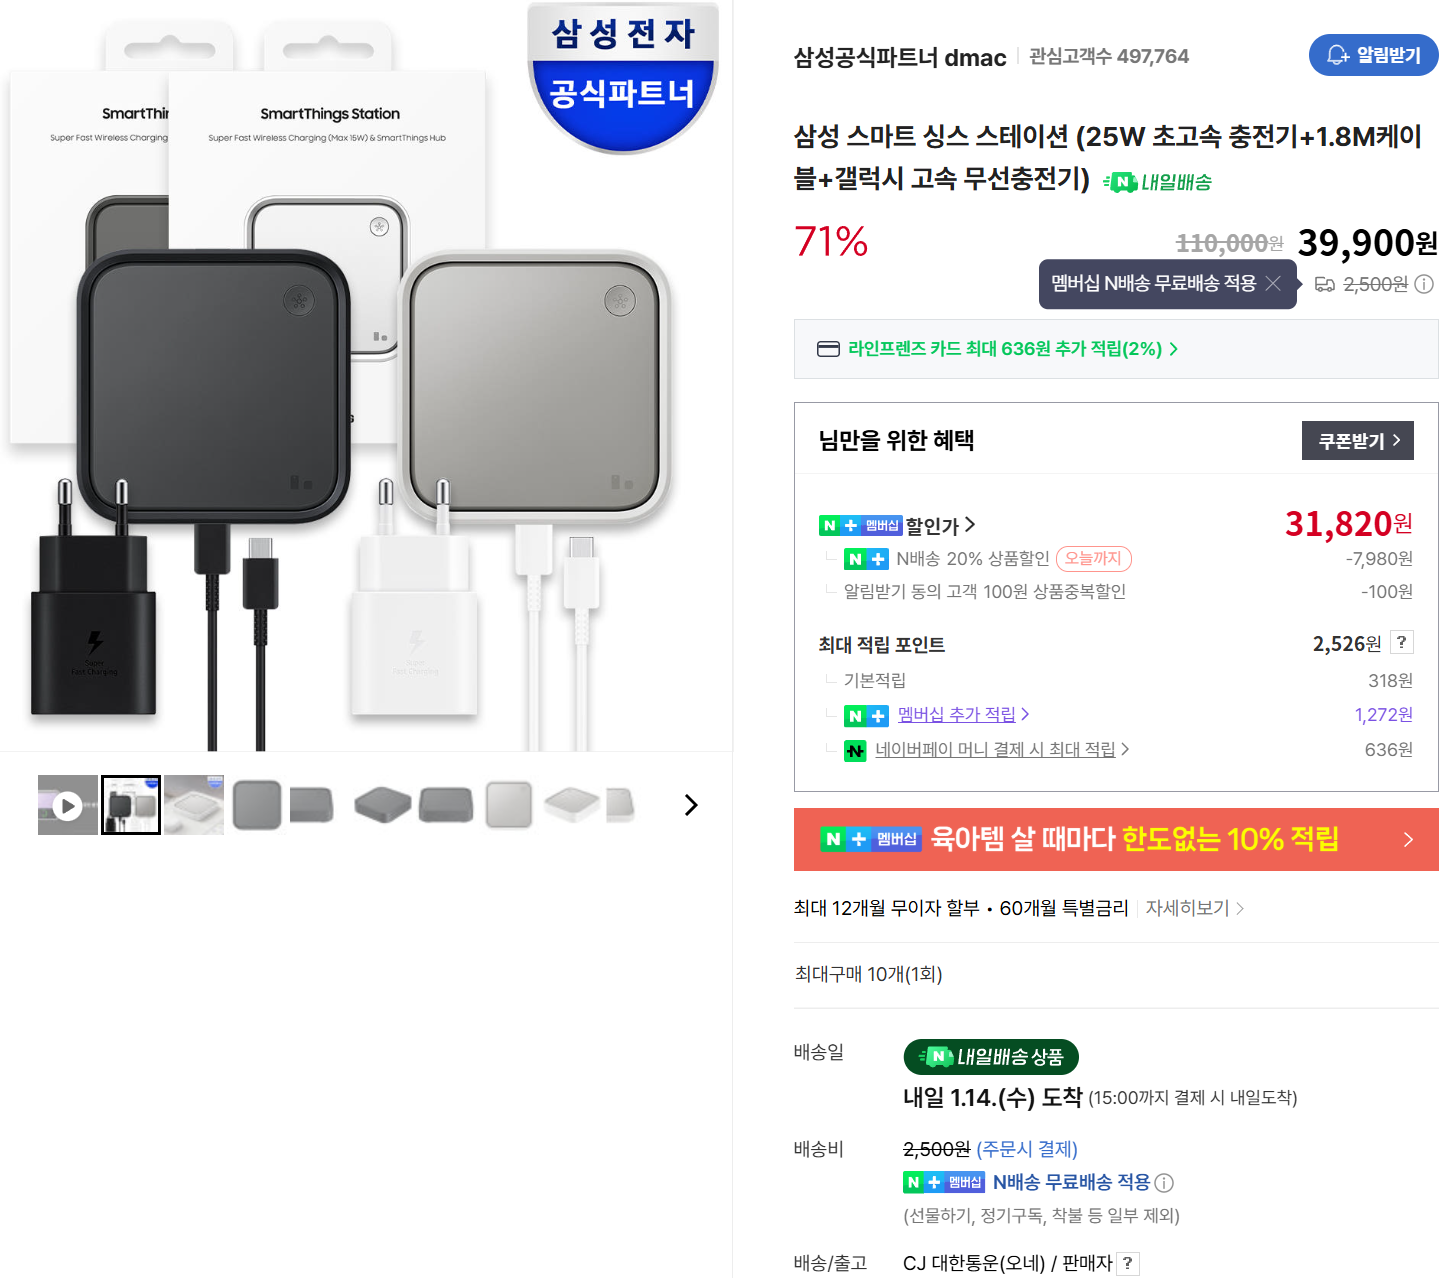
Task: Click the 삼성공식파트너 dmac store name
Action: click(899, 57)
